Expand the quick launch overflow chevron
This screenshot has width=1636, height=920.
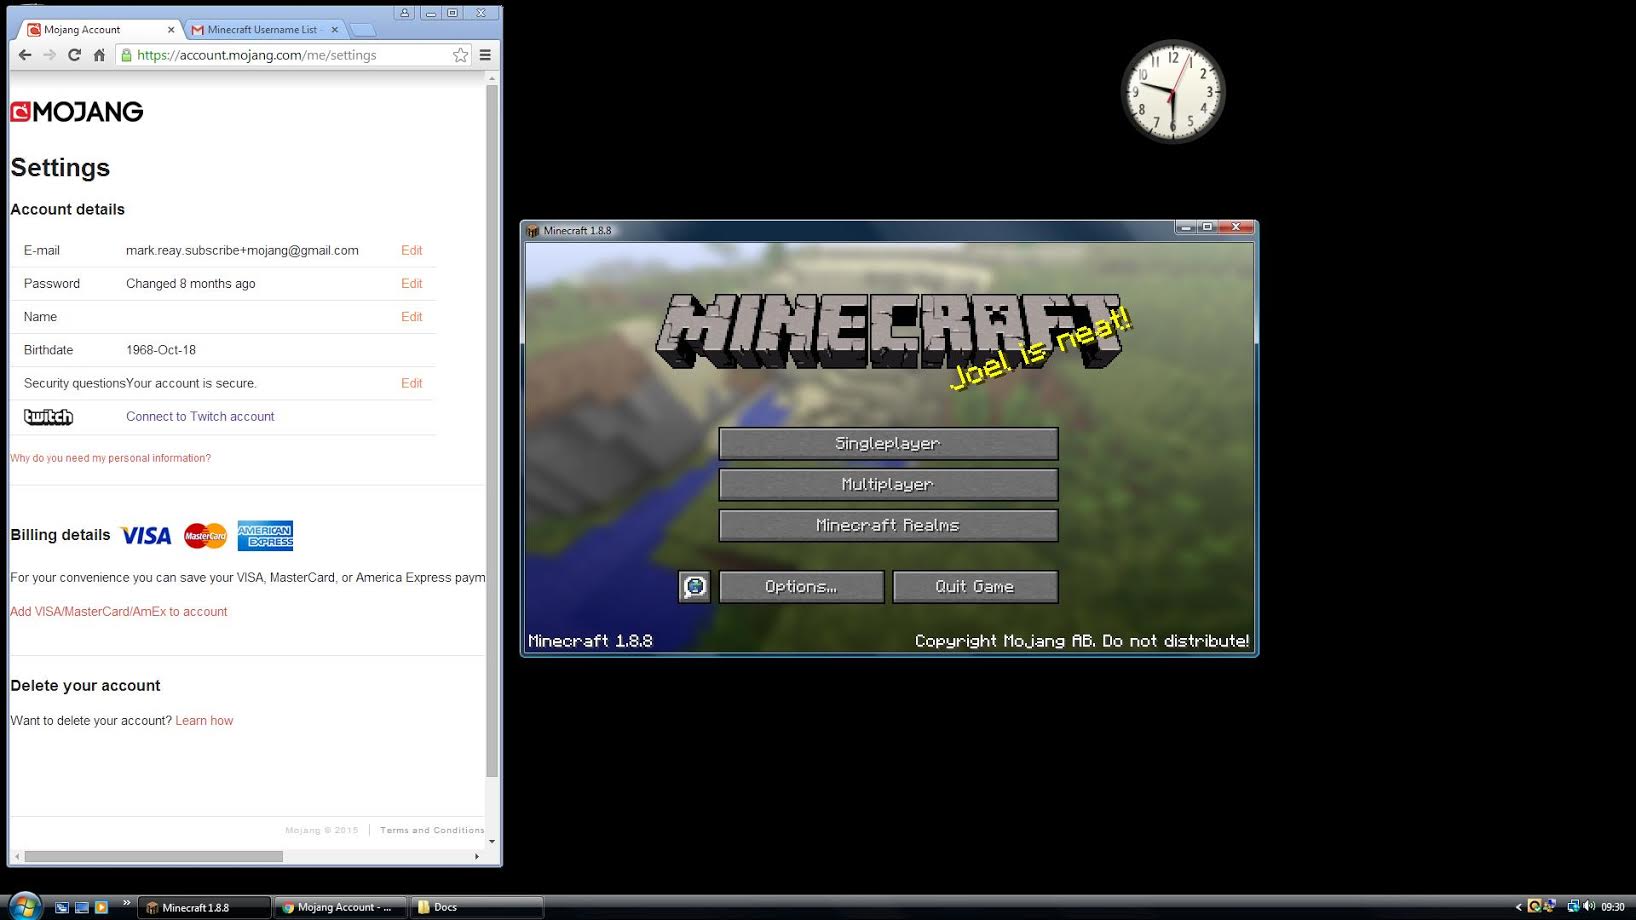(x=127, y=903)
